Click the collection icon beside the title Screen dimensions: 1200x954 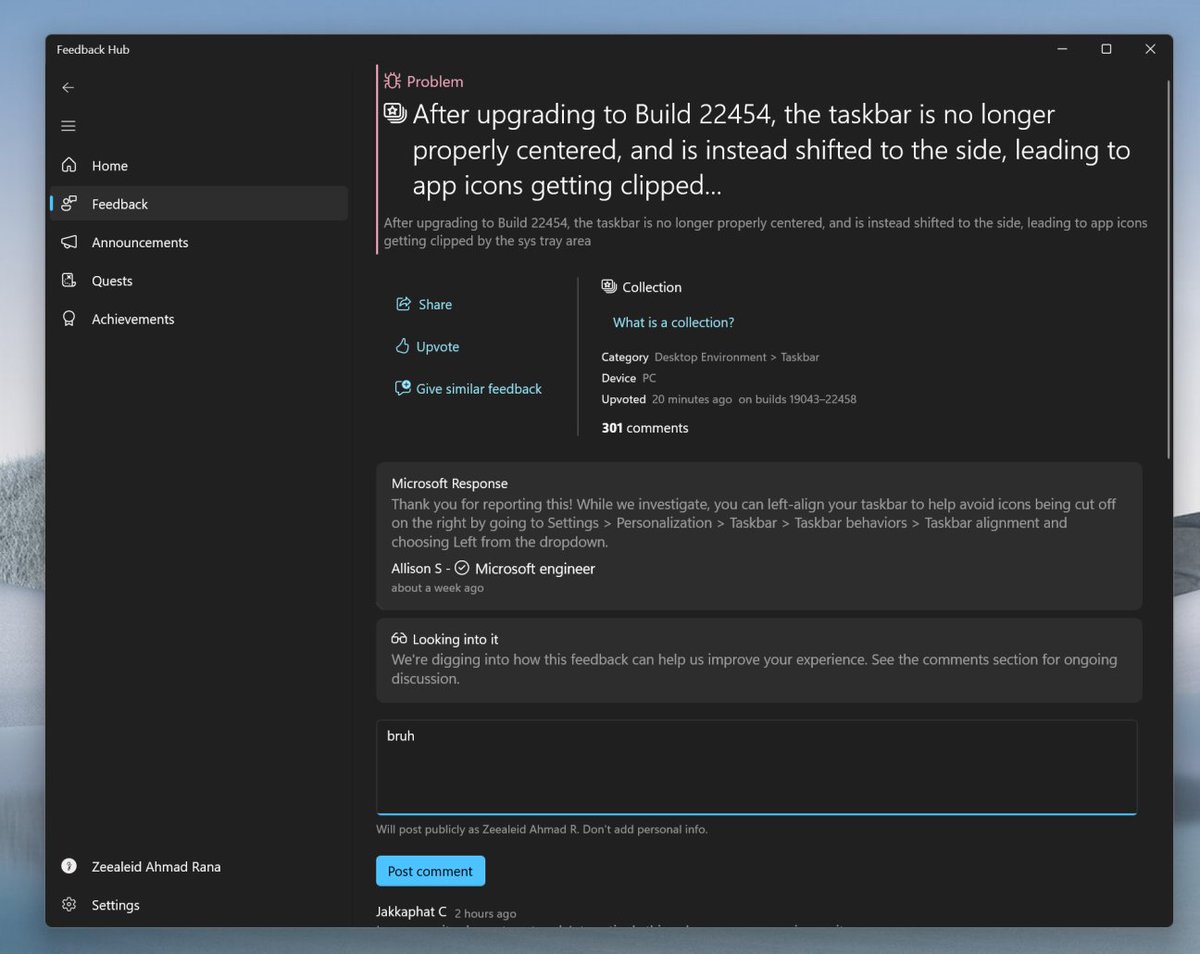click(x=395, y=113)
